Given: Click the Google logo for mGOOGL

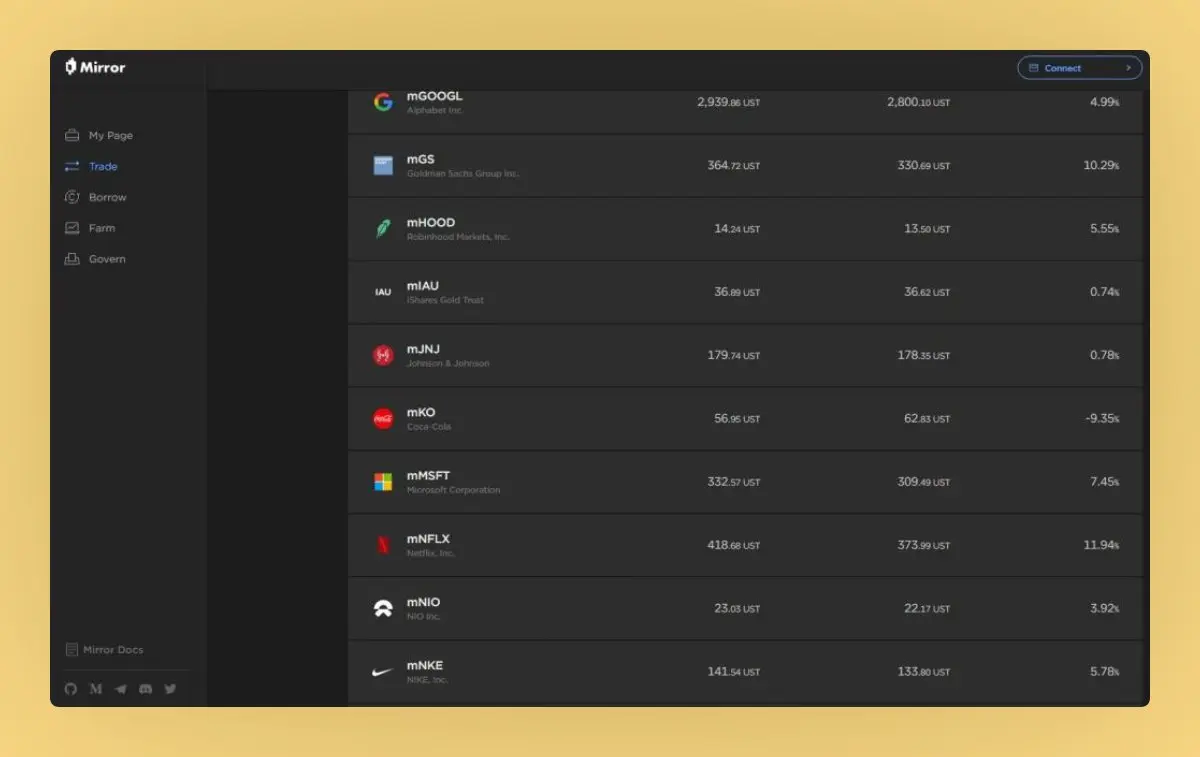Looking at the screenshot, I should 383,102.
